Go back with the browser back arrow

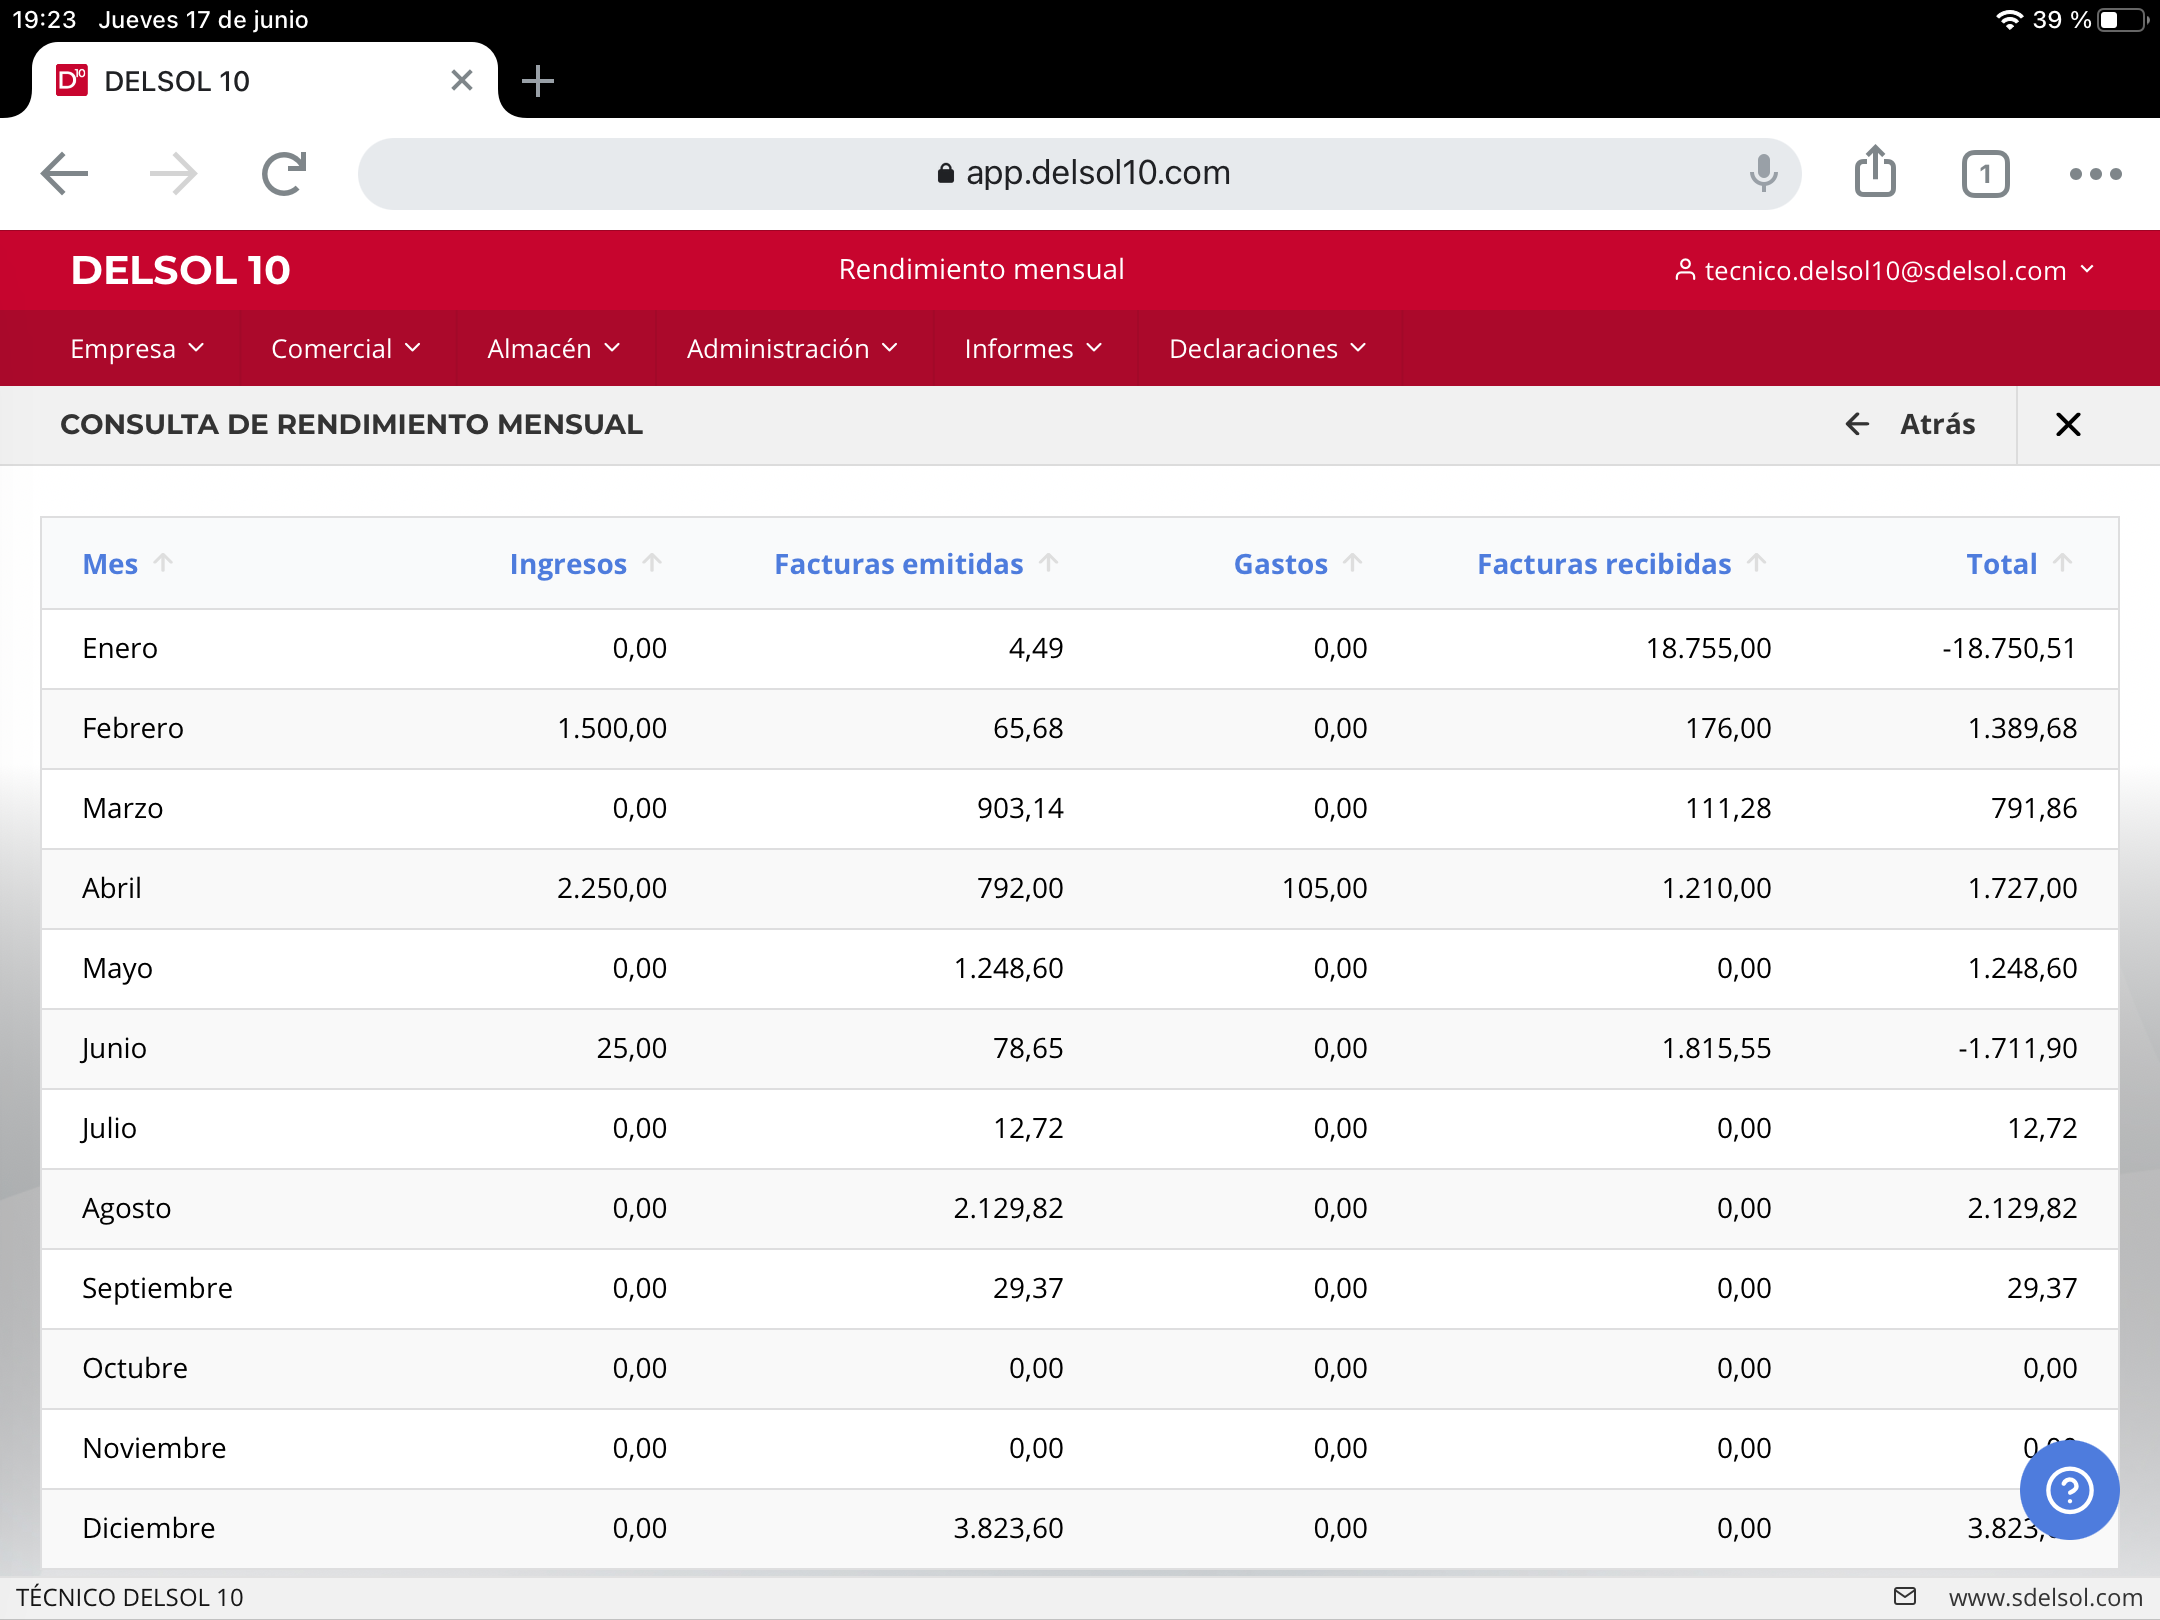65,174
